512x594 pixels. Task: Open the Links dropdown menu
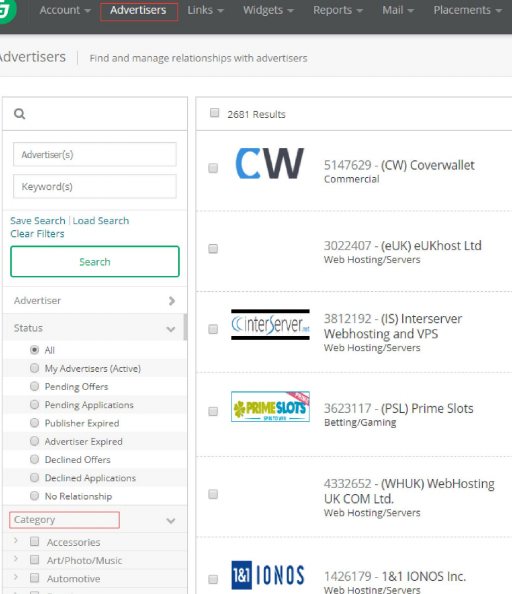[x=205, y=10]
